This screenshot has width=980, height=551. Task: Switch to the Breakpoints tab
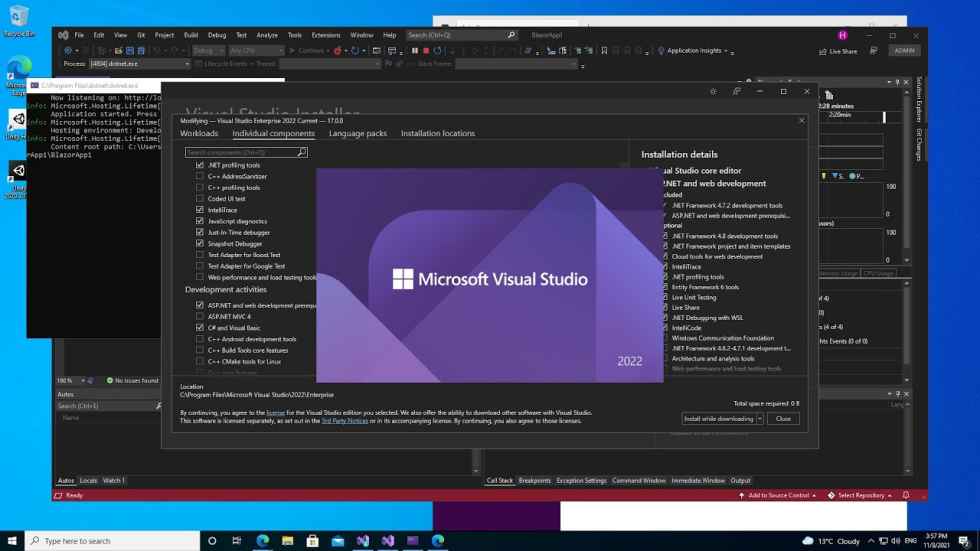[534, 480]
